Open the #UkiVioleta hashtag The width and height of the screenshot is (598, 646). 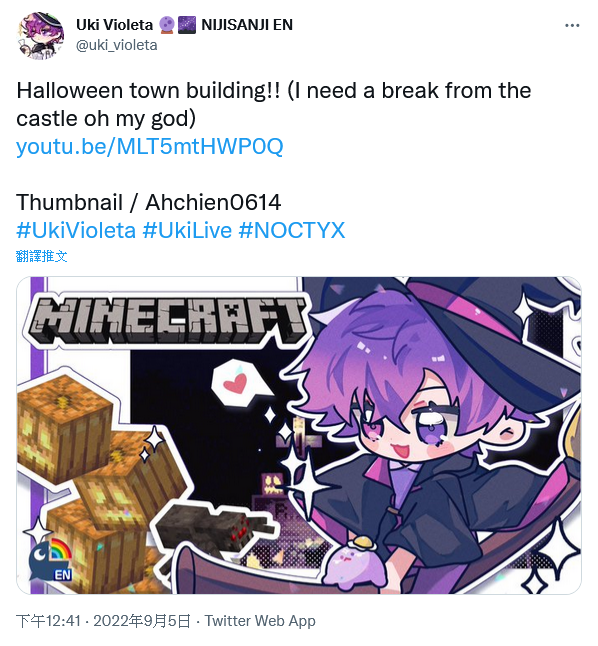coord(76,230)
